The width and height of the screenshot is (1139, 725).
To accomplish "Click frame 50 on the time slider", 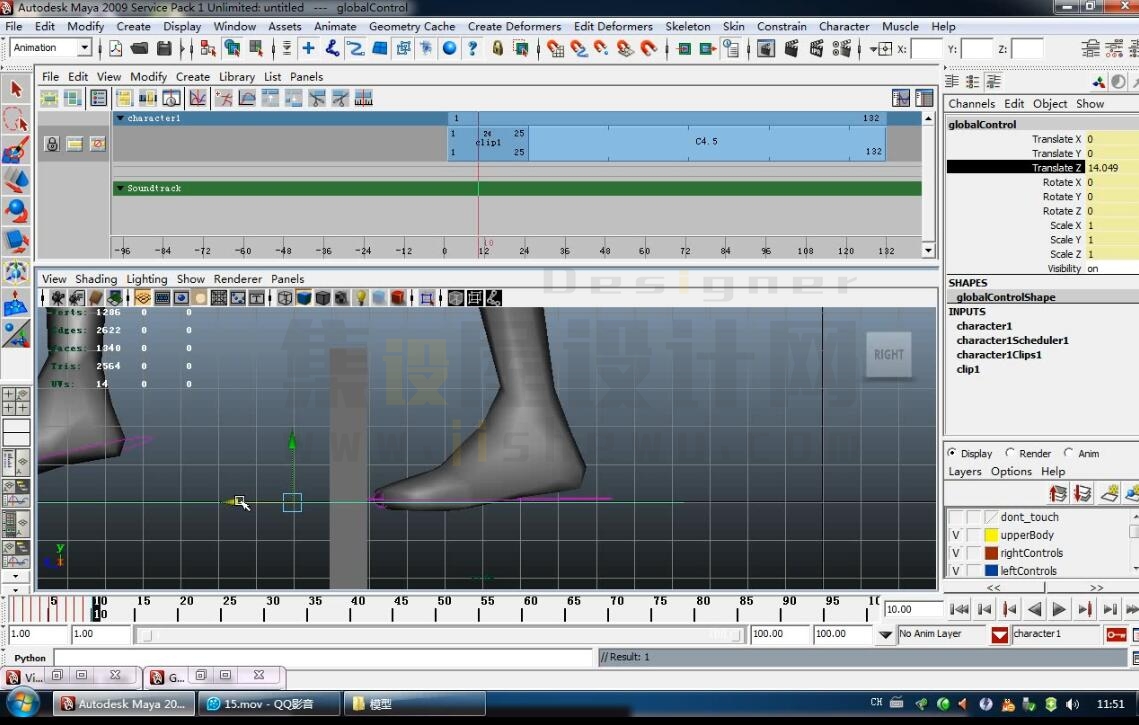I will (x=444, y=609).
